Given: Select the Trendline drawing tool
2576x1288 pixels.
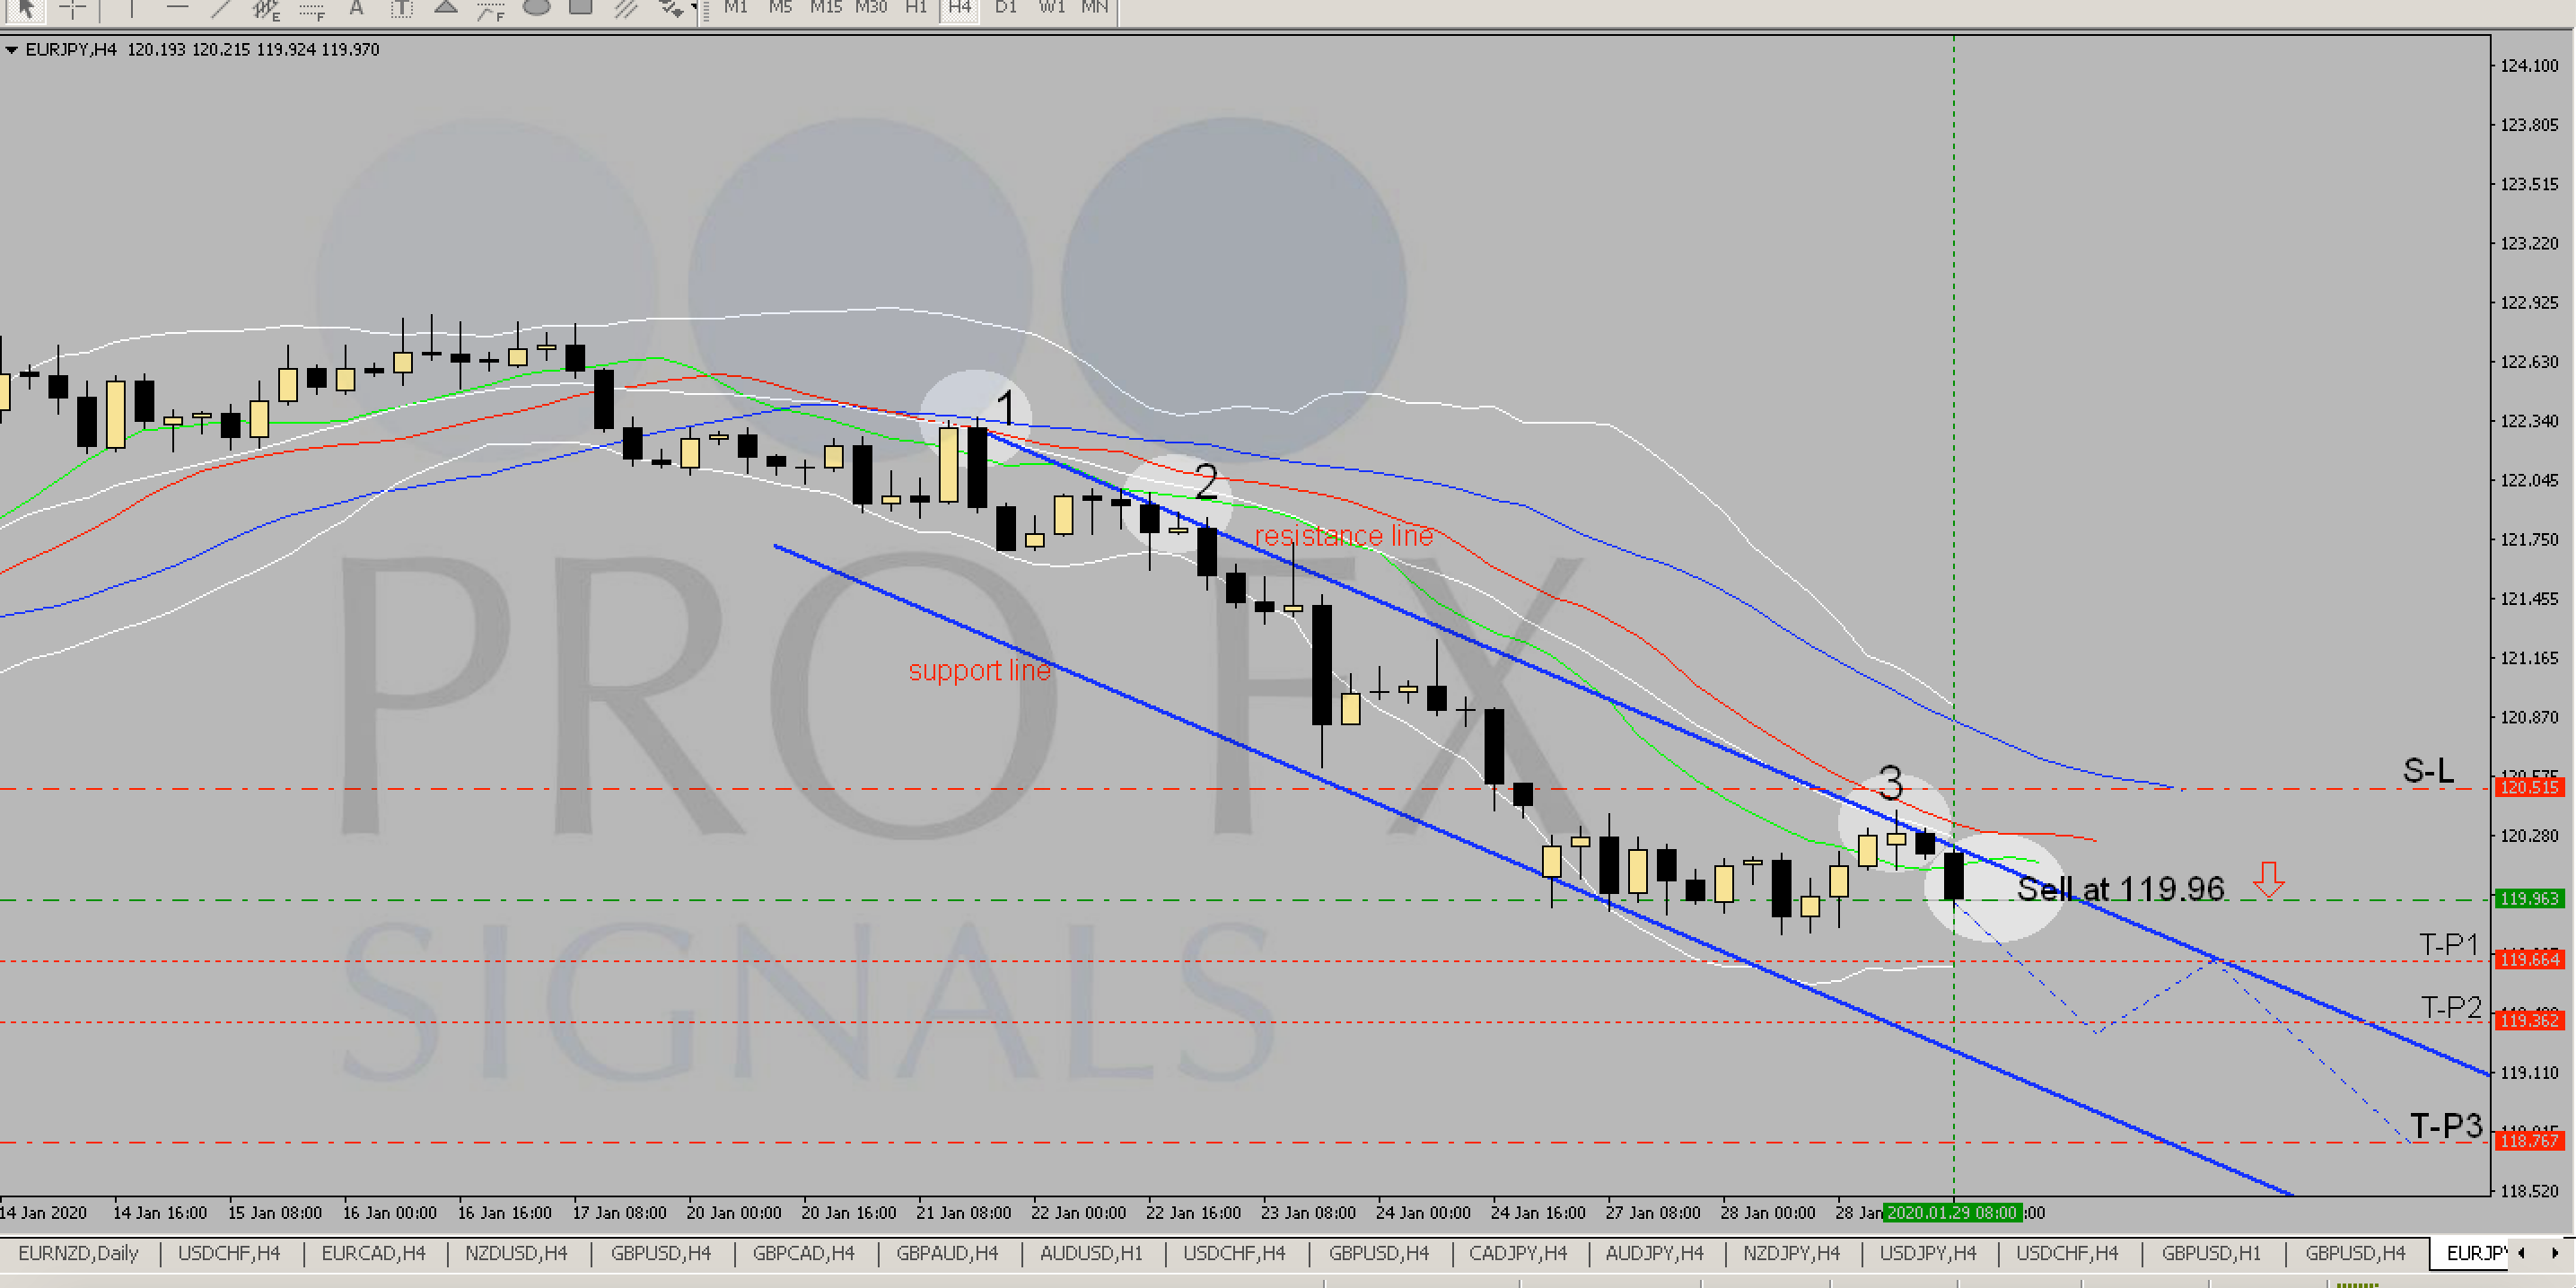Looking at the screenshot, I should pyautogui.click(x=221, y=9).
